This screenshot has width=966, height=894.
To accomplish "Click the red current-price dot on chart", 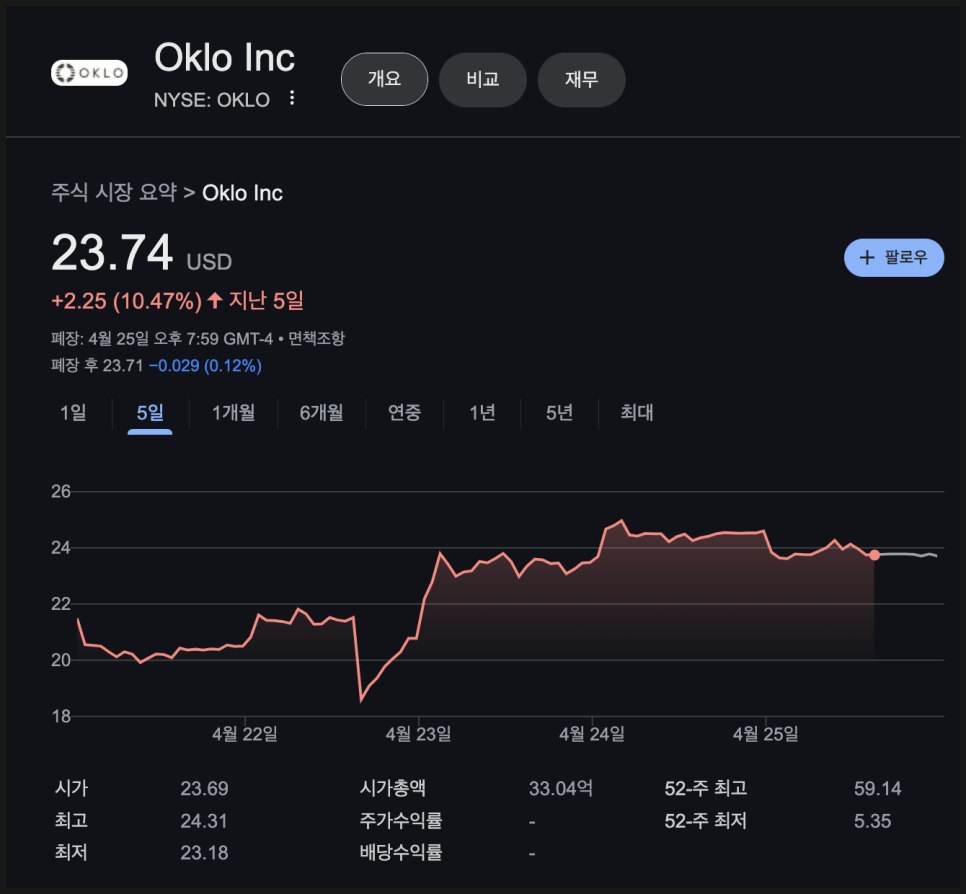I will pos(874,555).
